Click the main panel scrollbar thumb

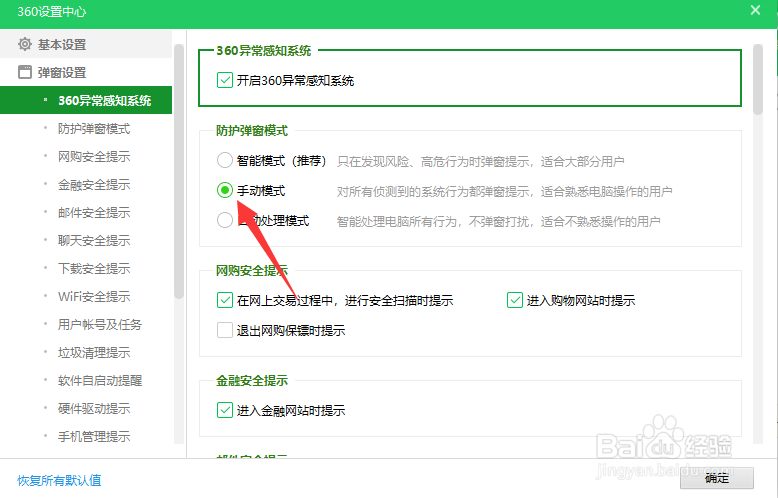[x=757, y=79]
